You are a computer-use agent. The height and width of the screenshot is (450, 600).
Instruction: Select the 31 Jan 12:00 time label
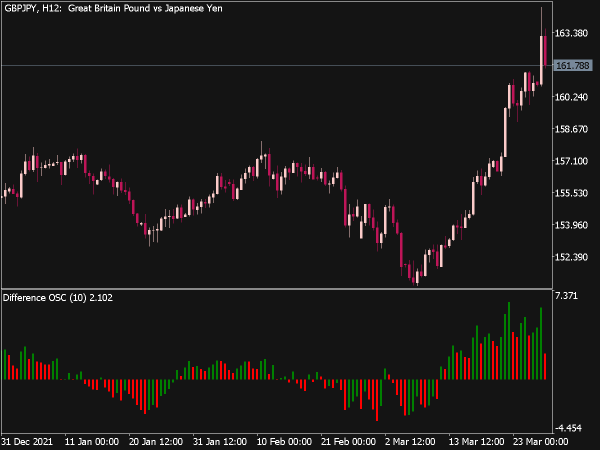pyautogui.click(x=220, y=442)
